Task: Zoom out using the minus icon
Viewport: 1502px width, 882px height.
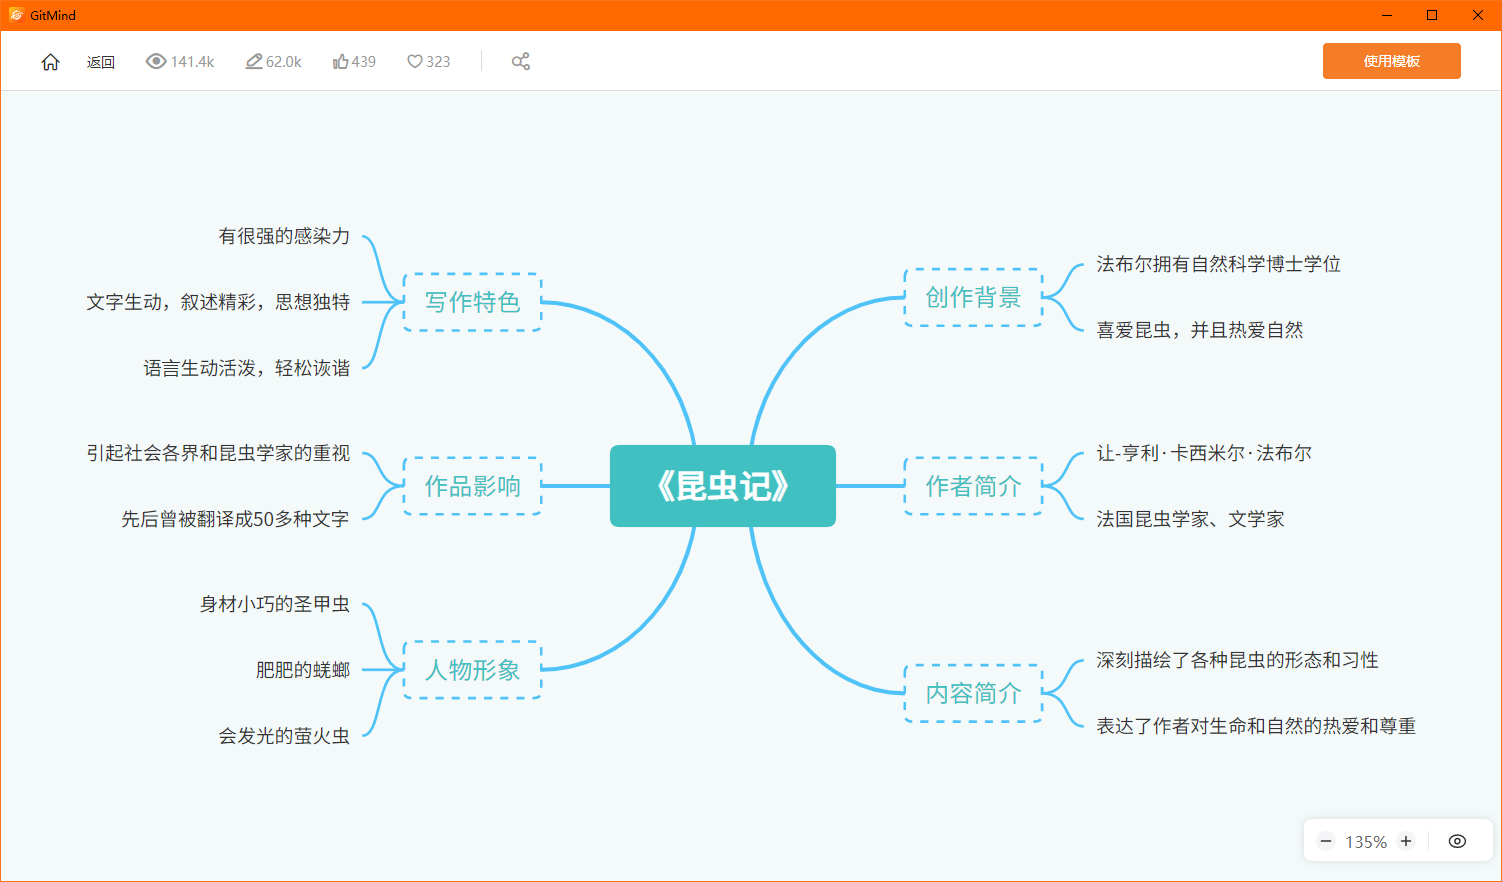Action: pos(1325,841)
